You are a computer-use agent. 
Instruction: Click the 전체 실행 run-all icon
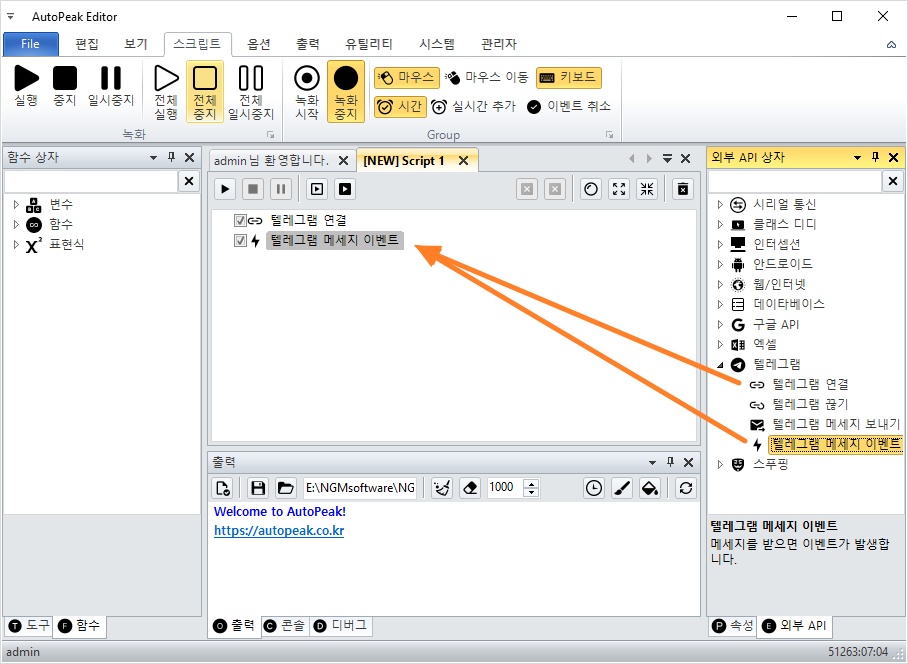click(x=166, y=92)
